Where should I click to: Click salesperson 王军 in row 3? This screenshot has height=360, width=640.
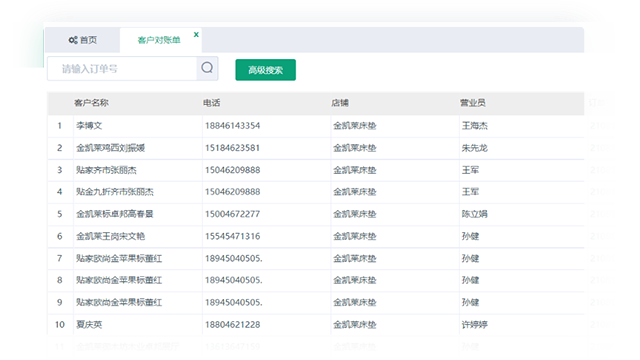coord(470,170)
